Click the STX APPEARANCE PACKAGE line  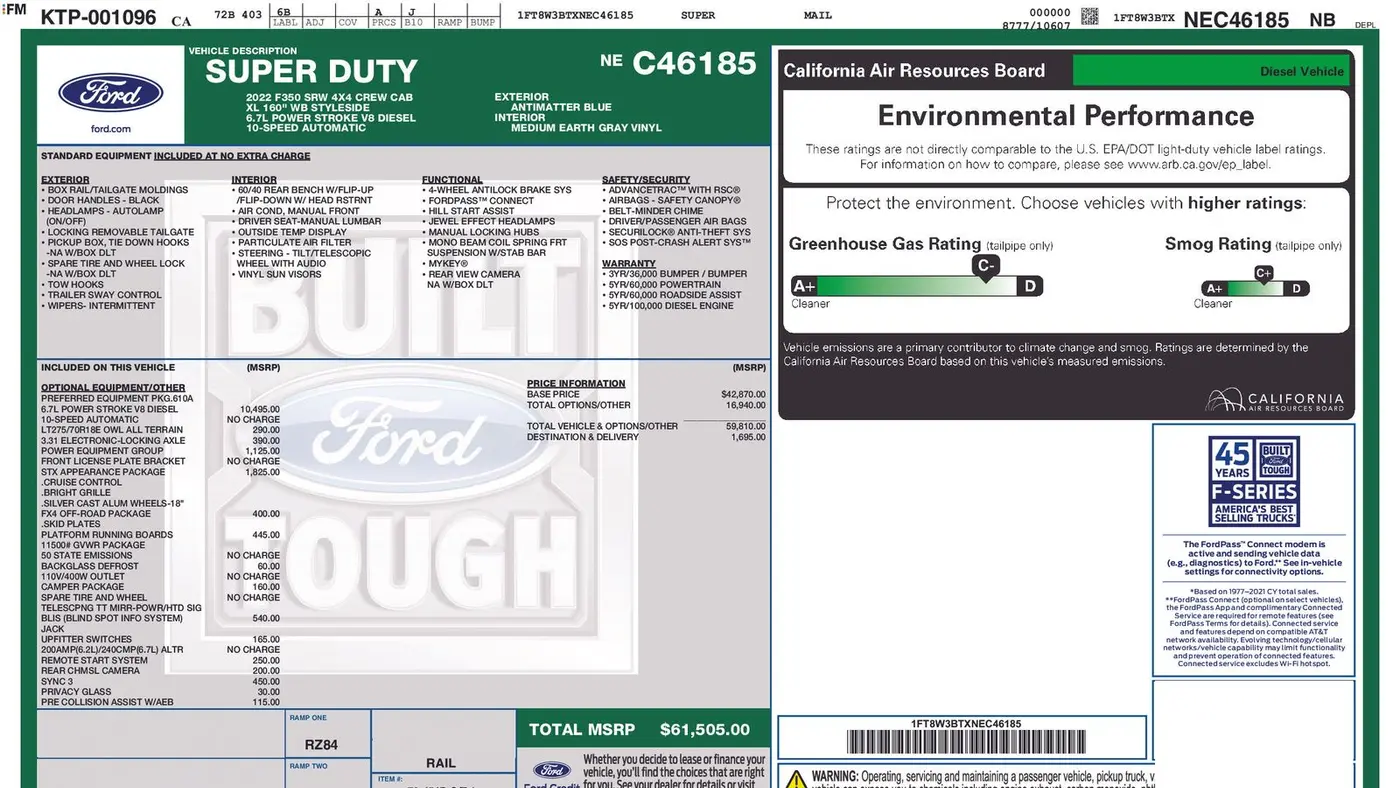pyautogui.click(x=103, y=472)
